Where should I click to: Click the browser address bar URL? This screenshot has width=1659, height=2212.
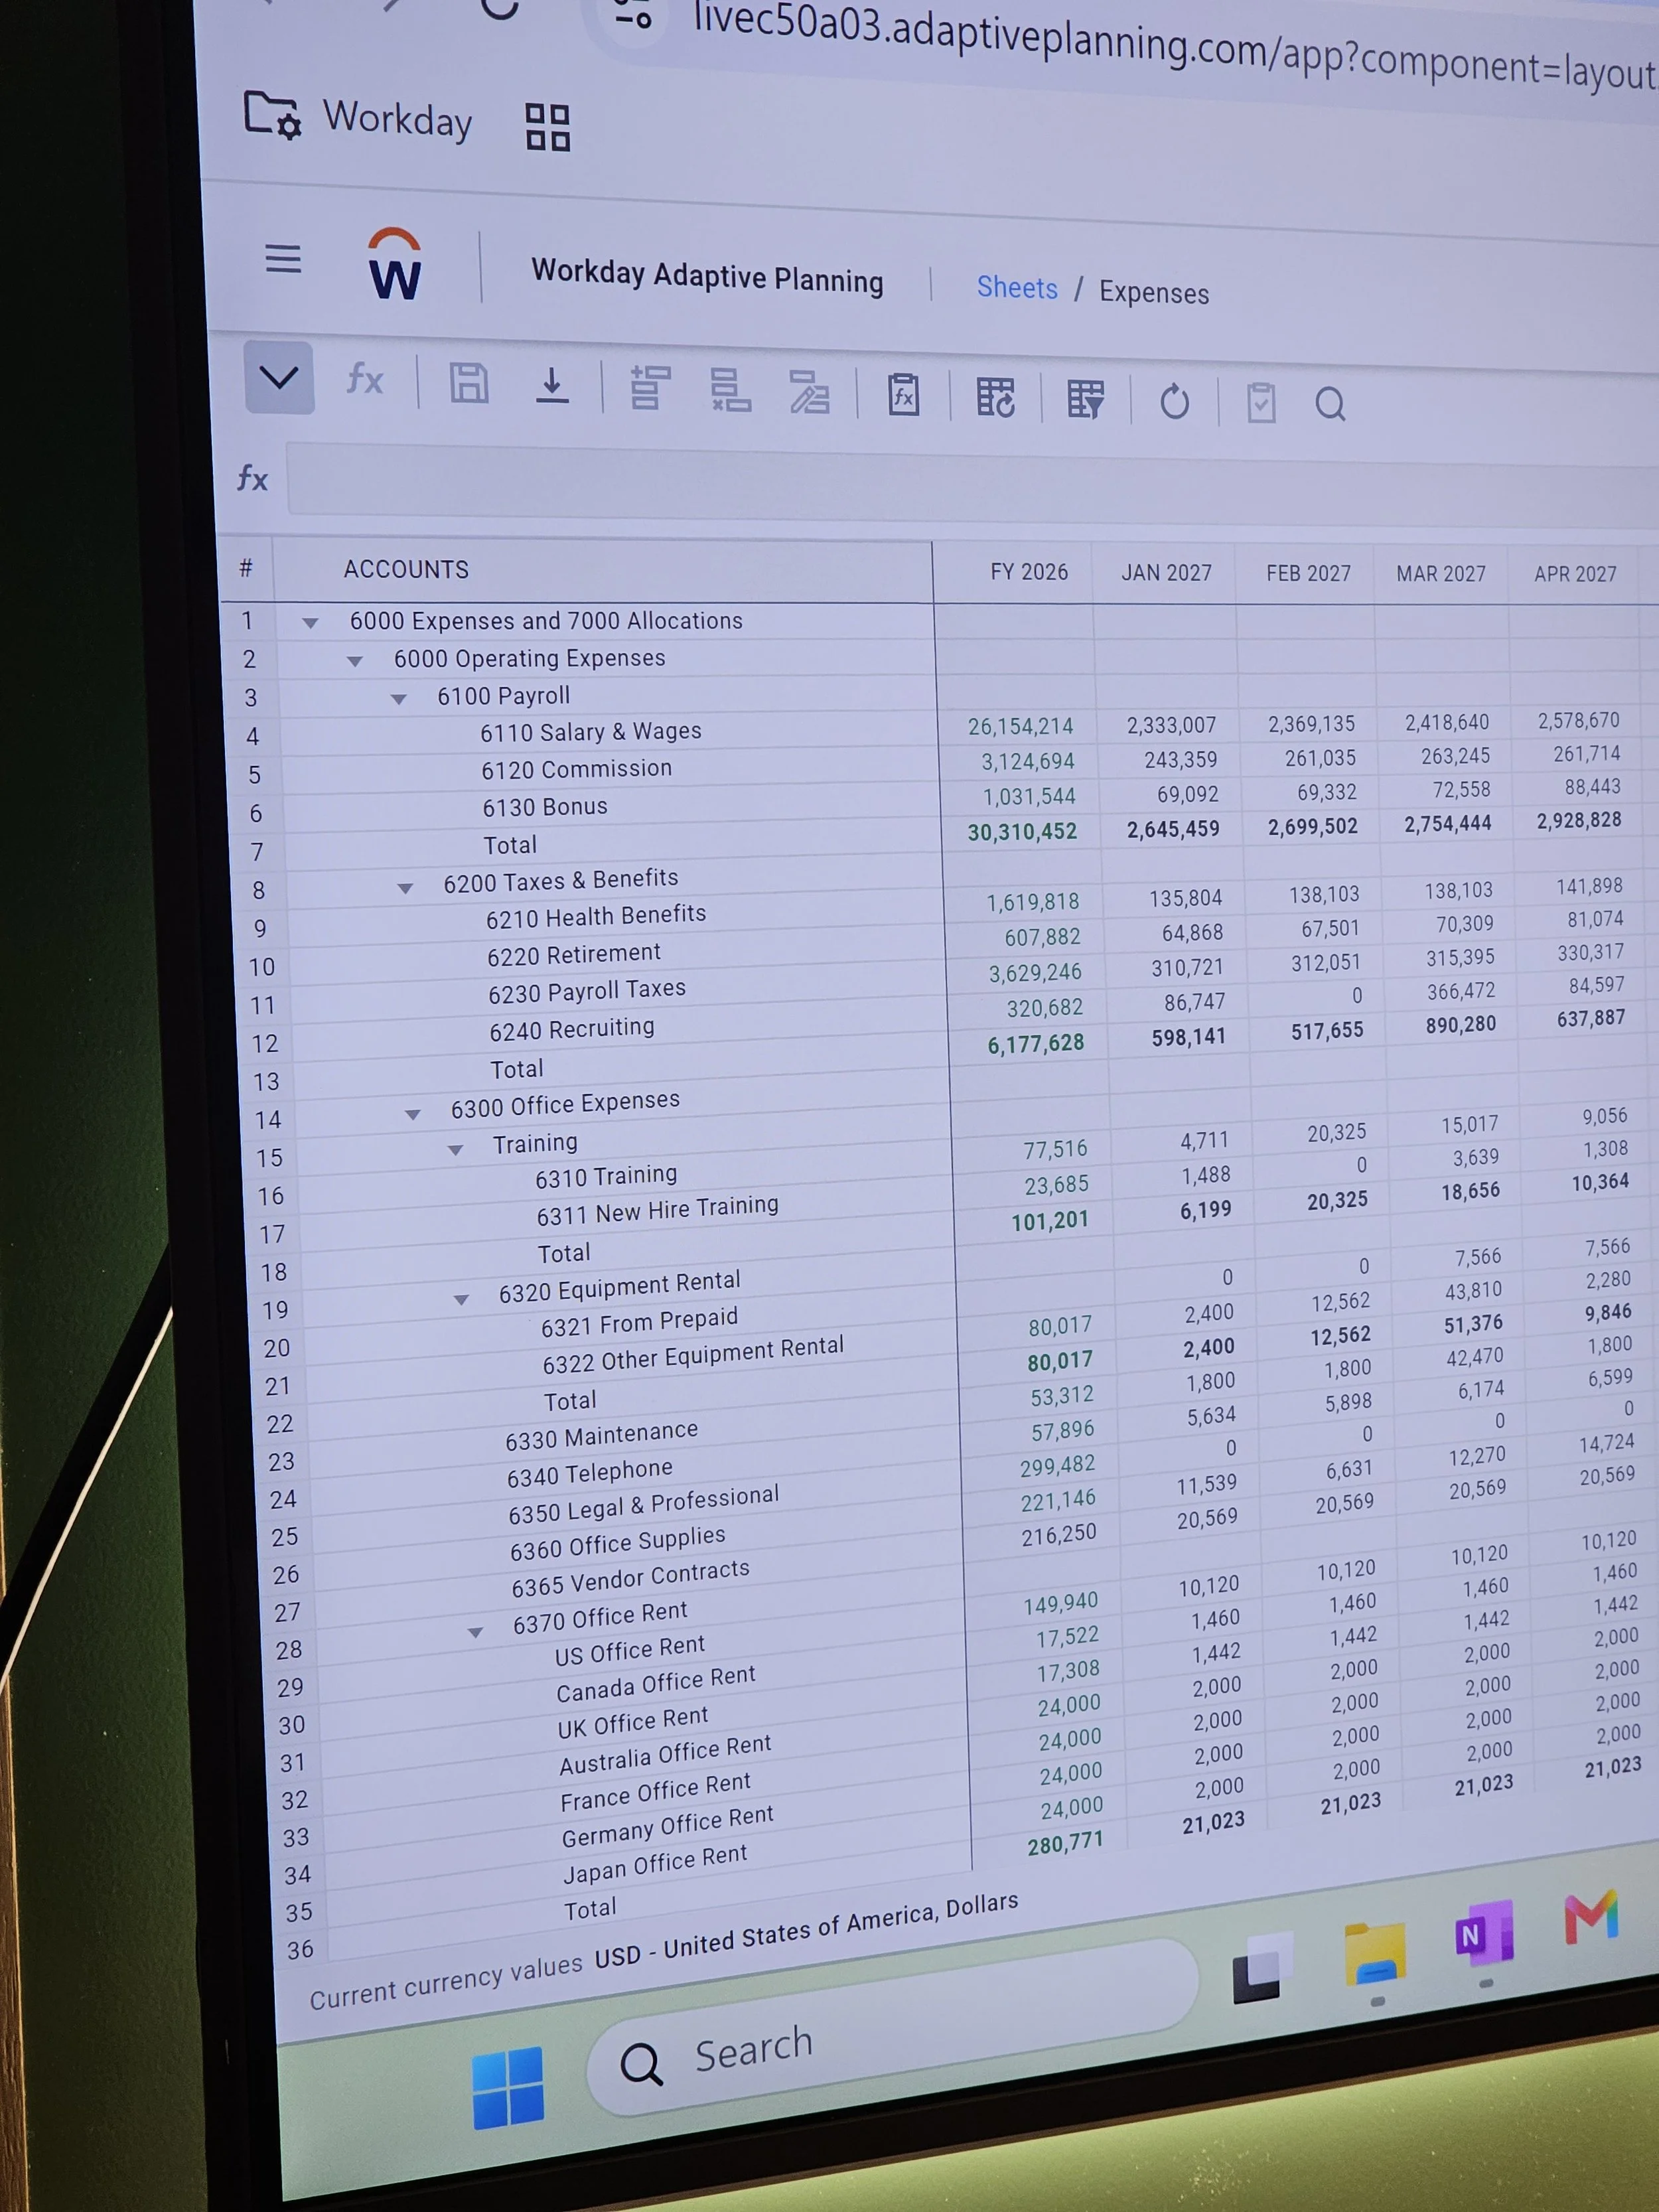1175,46
